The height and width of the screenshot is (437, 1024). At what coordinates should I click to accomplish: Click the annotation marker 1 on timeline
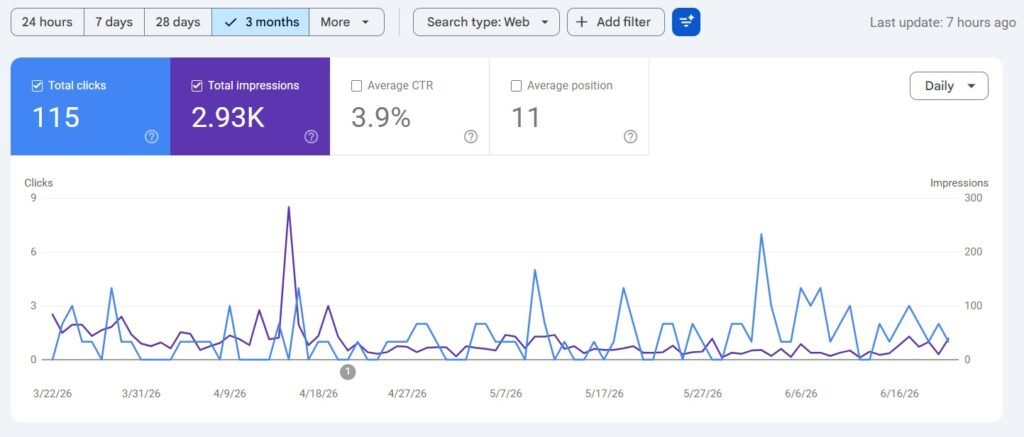348,372
